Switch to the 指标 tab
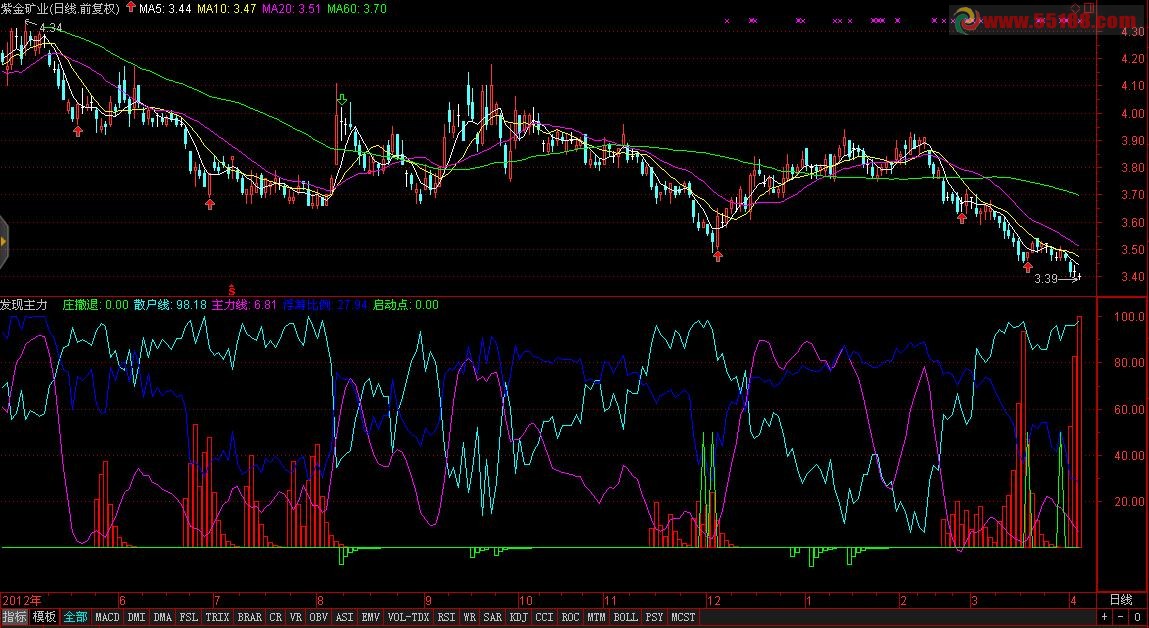This screenshot has width=1149, height=628. click(x=15, y=617)
